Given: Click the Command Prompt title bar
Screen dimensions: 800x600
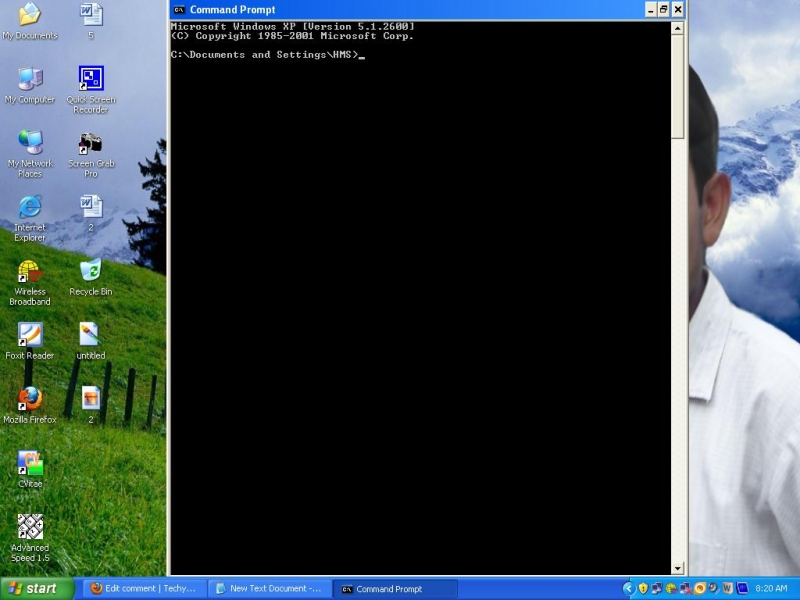Looking at the screenshot, I should 400,10.
